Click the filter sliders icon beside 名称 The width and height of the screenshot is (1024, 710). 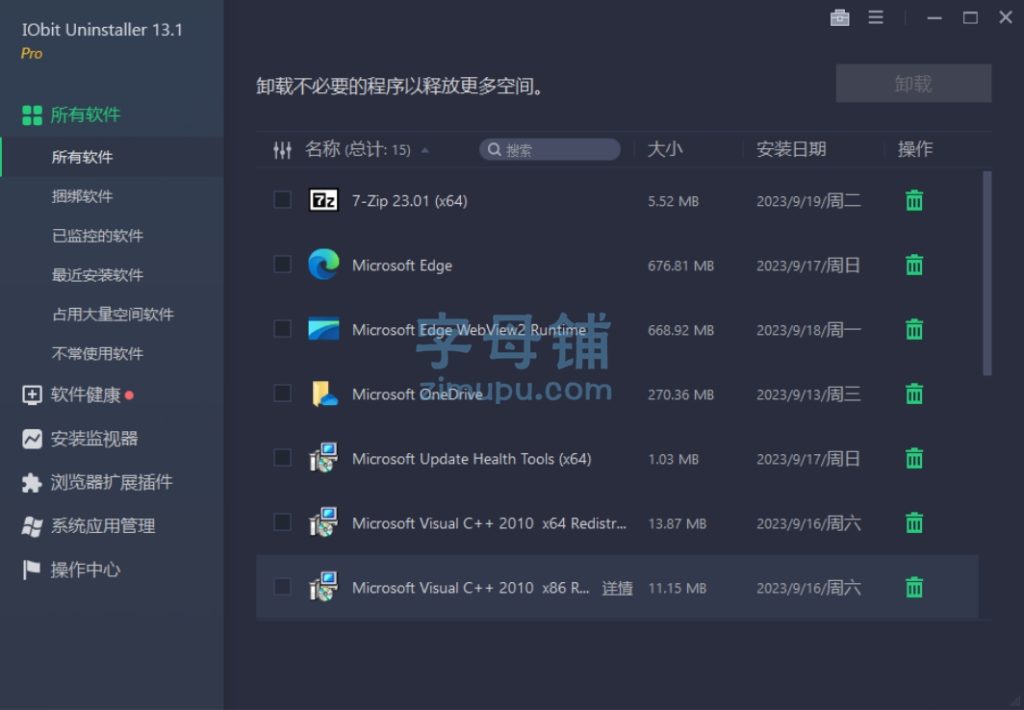(282, 150)
